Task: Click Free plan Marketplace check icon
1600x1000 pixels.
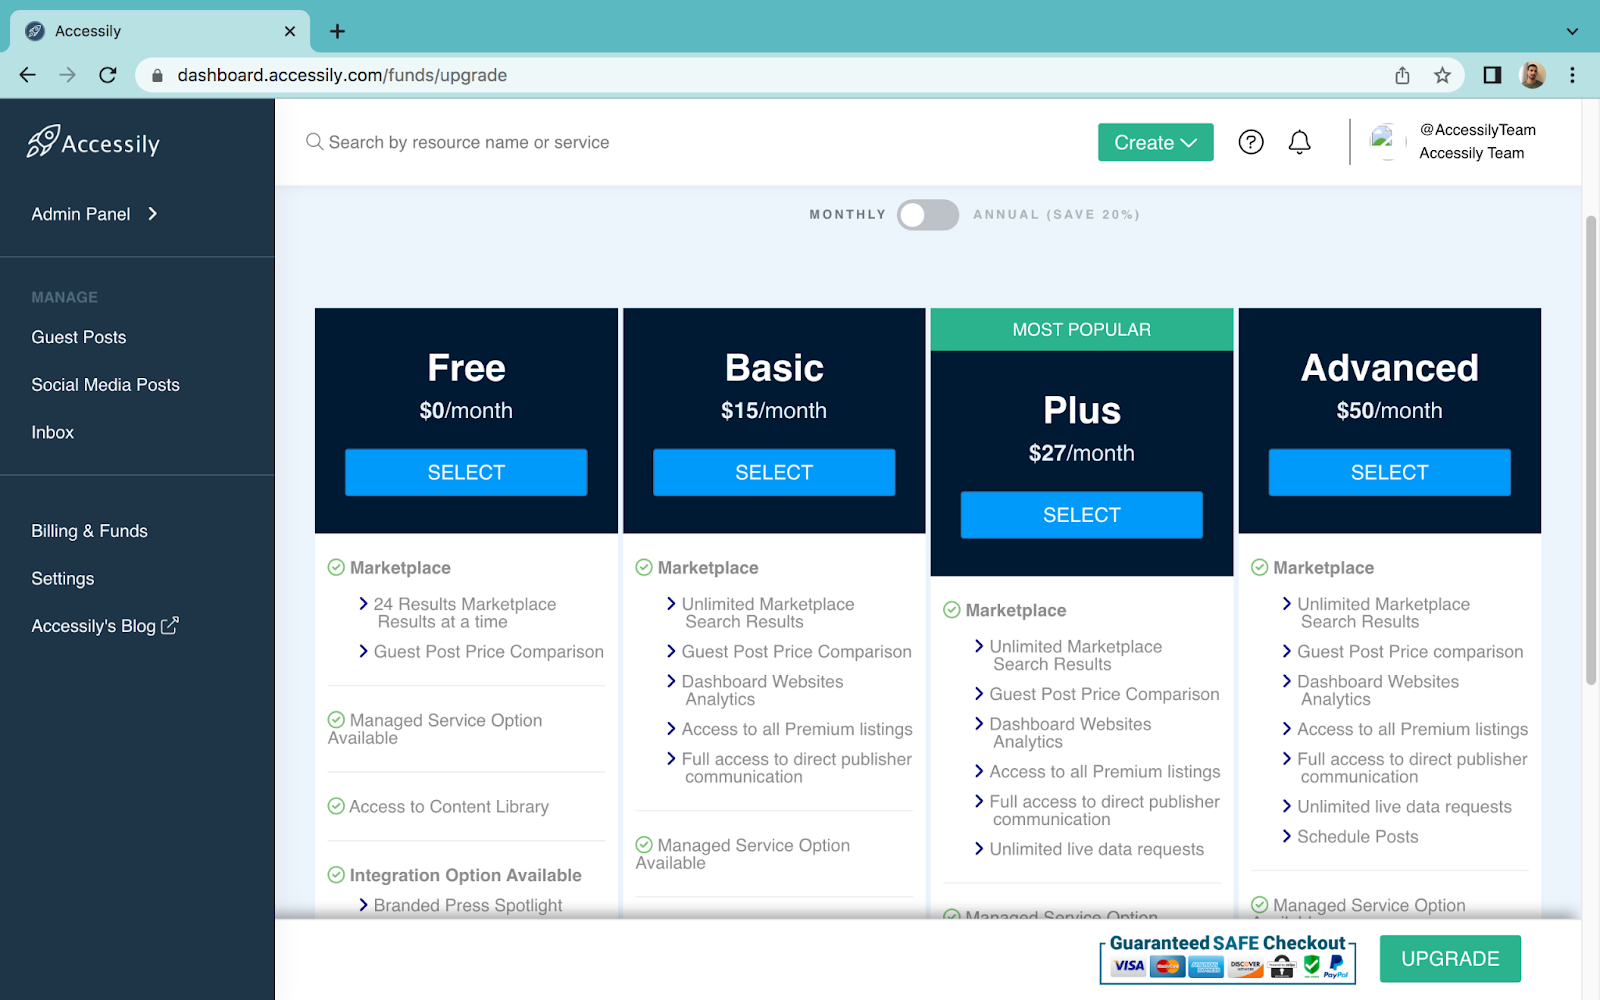Action: pyautogui.click(x=336, y=567)
